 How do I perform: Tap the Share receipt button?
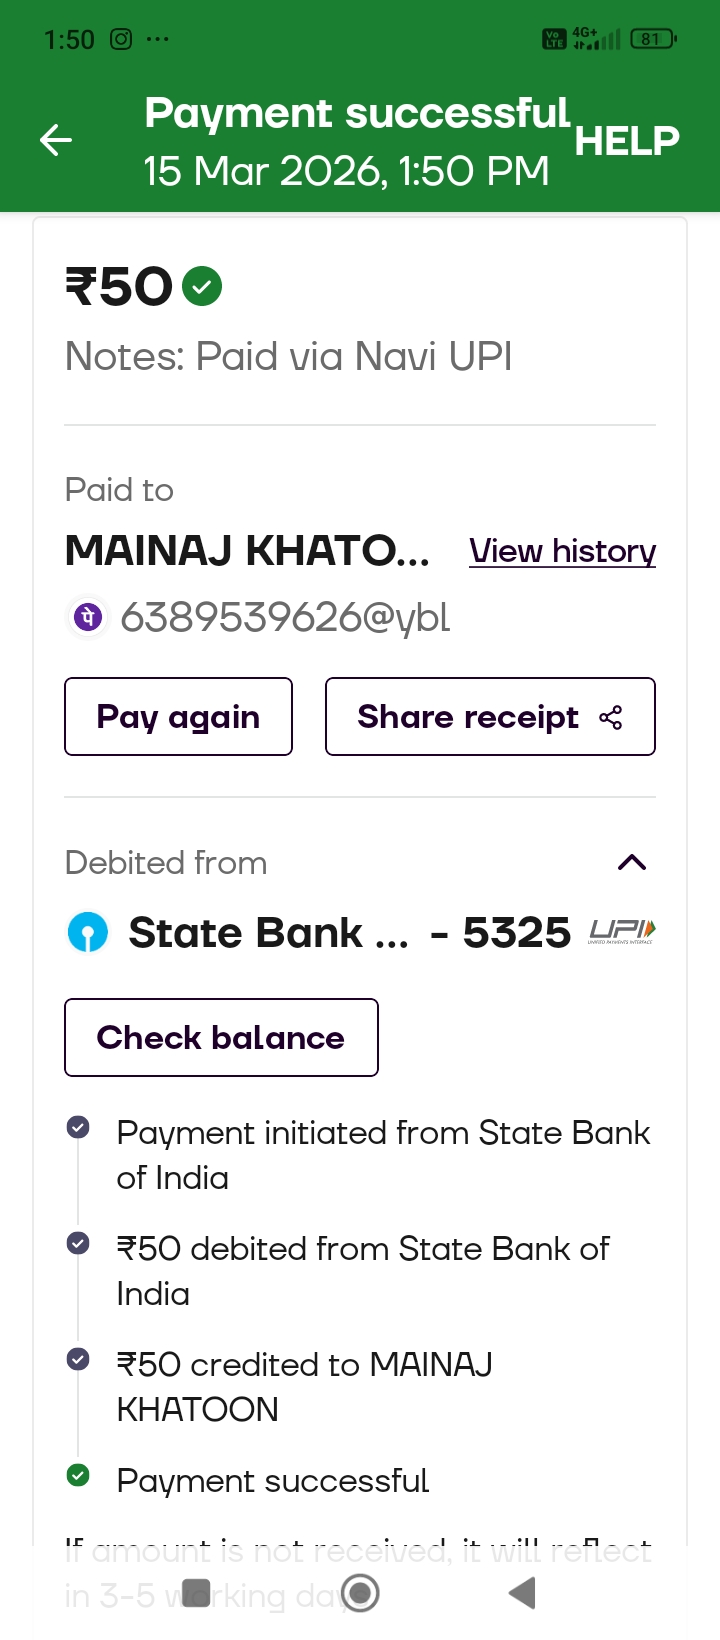coord(489,717)
